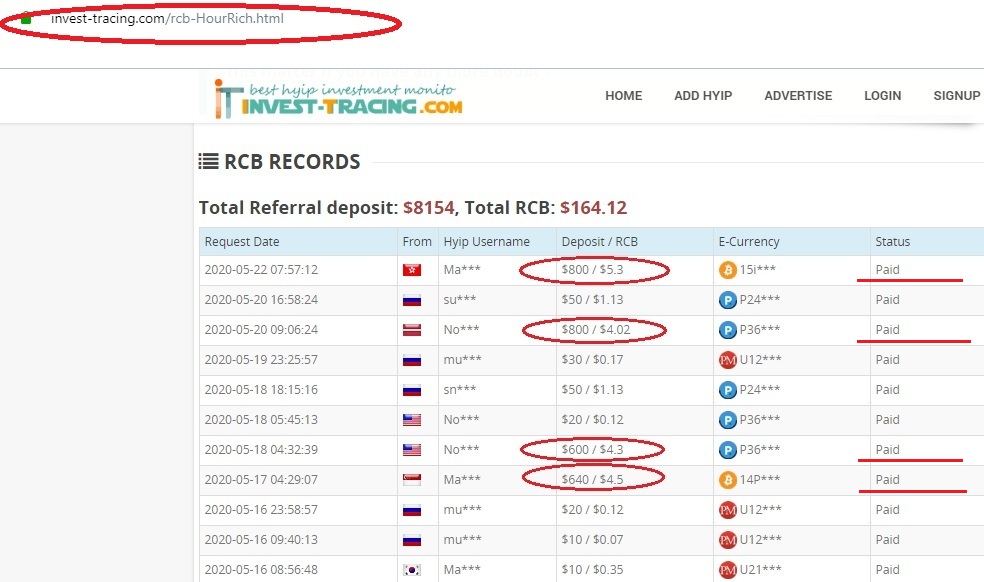Click the South Korean flag in the 2020-05-16 08:56:48 row
Screen dimensions: 984x582
[x=412, y=570]
